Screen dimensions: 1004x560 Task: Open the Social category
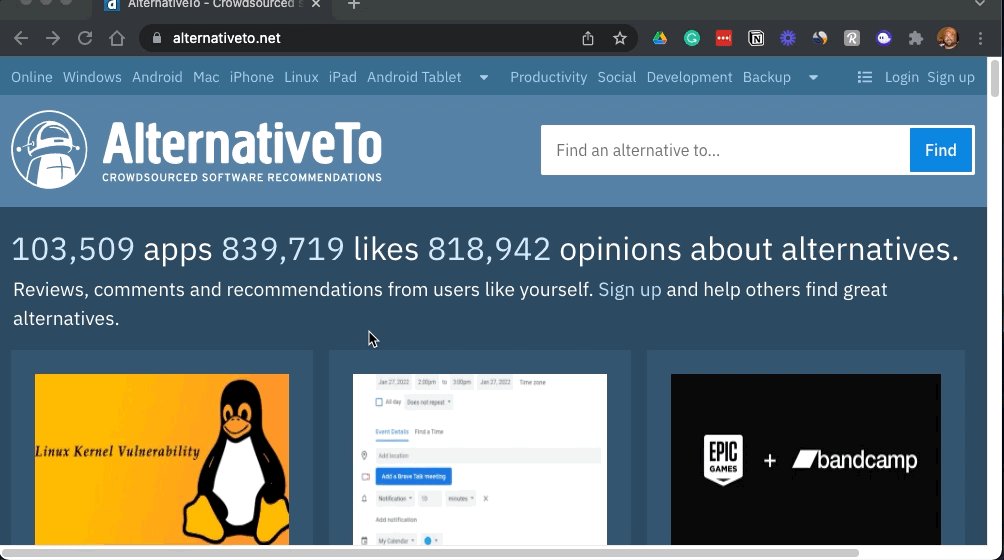tap(617, 77)
